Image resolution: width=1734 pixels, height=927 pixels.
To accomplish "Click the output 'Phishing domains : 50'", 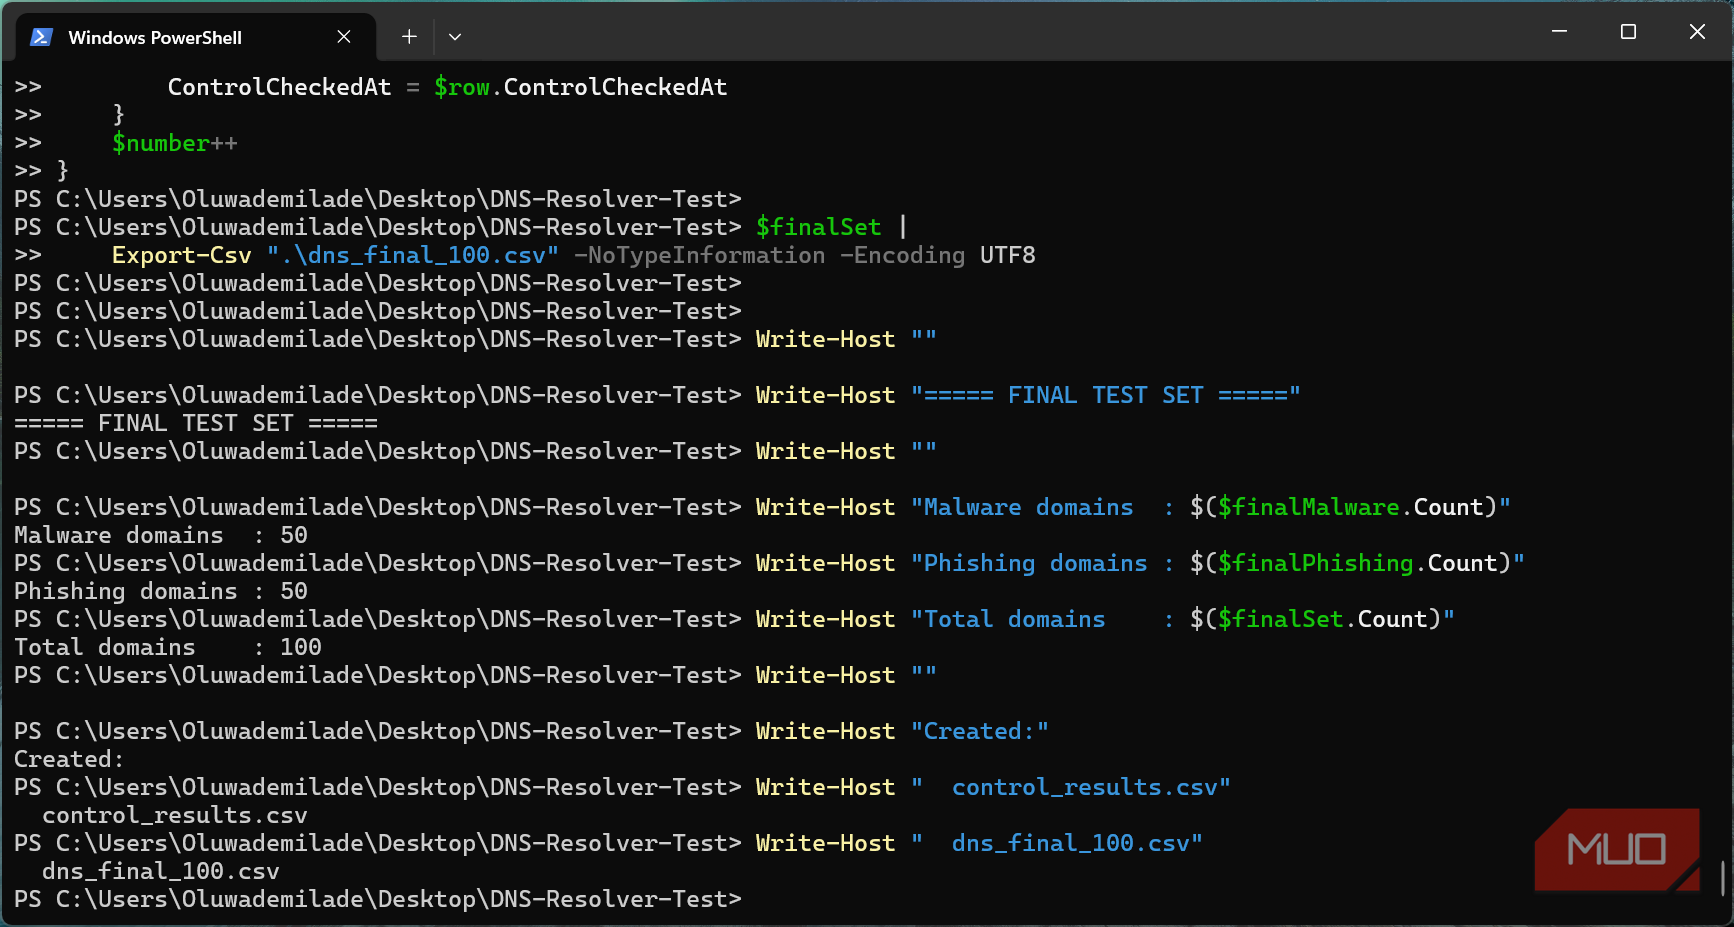I will click(x=161, y=591).
